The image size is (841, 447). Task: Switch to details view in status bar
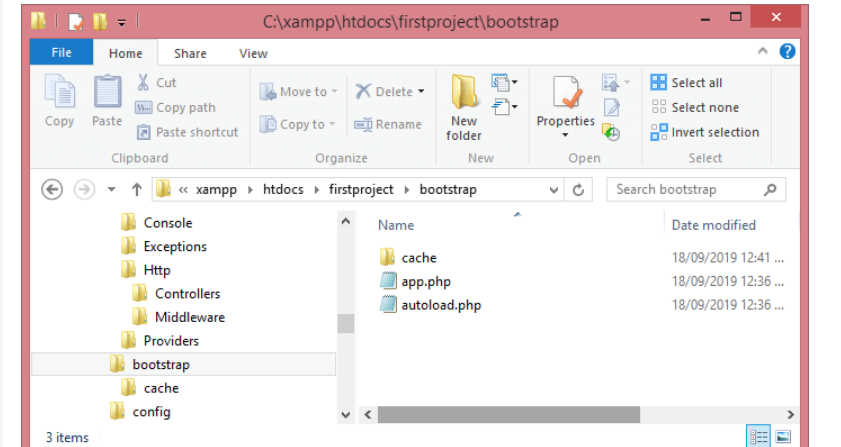click(x=760, y=437)
